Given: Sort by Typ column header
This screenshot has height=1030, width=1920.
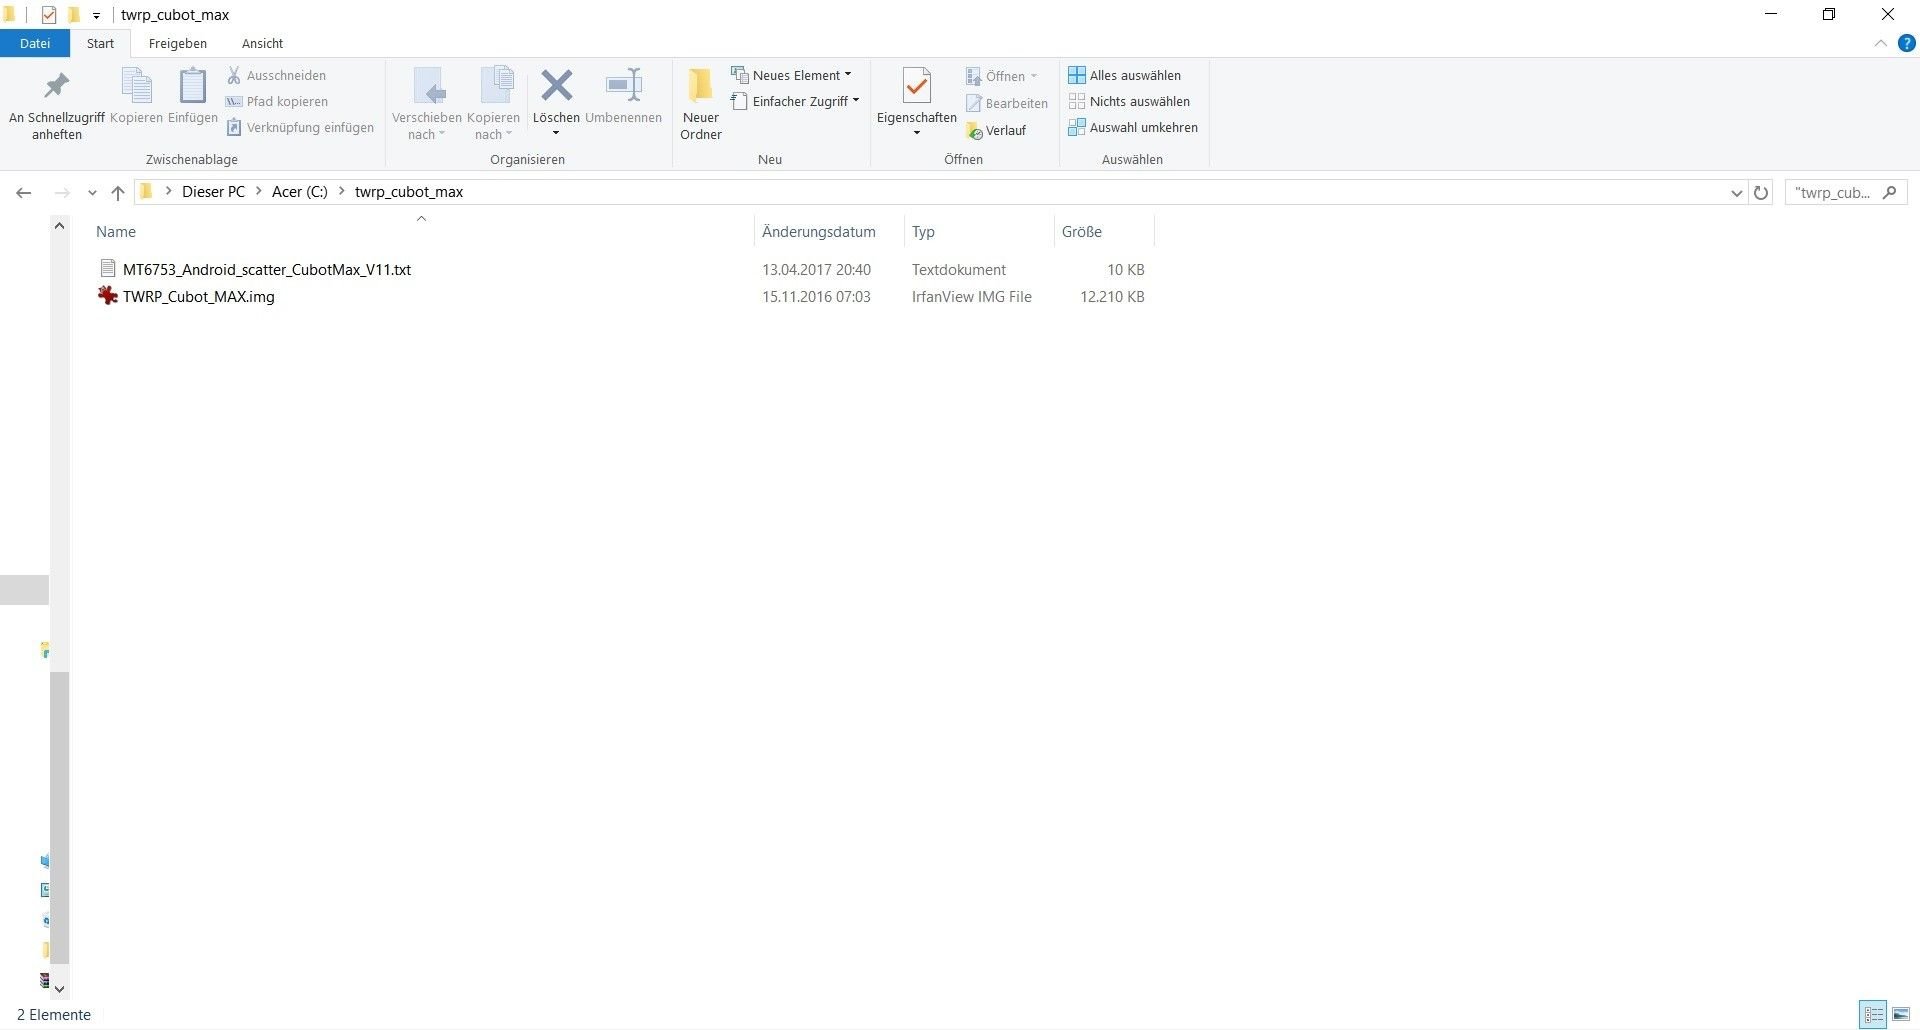Looking at the screenshot, I should click(x=923, y=231).
